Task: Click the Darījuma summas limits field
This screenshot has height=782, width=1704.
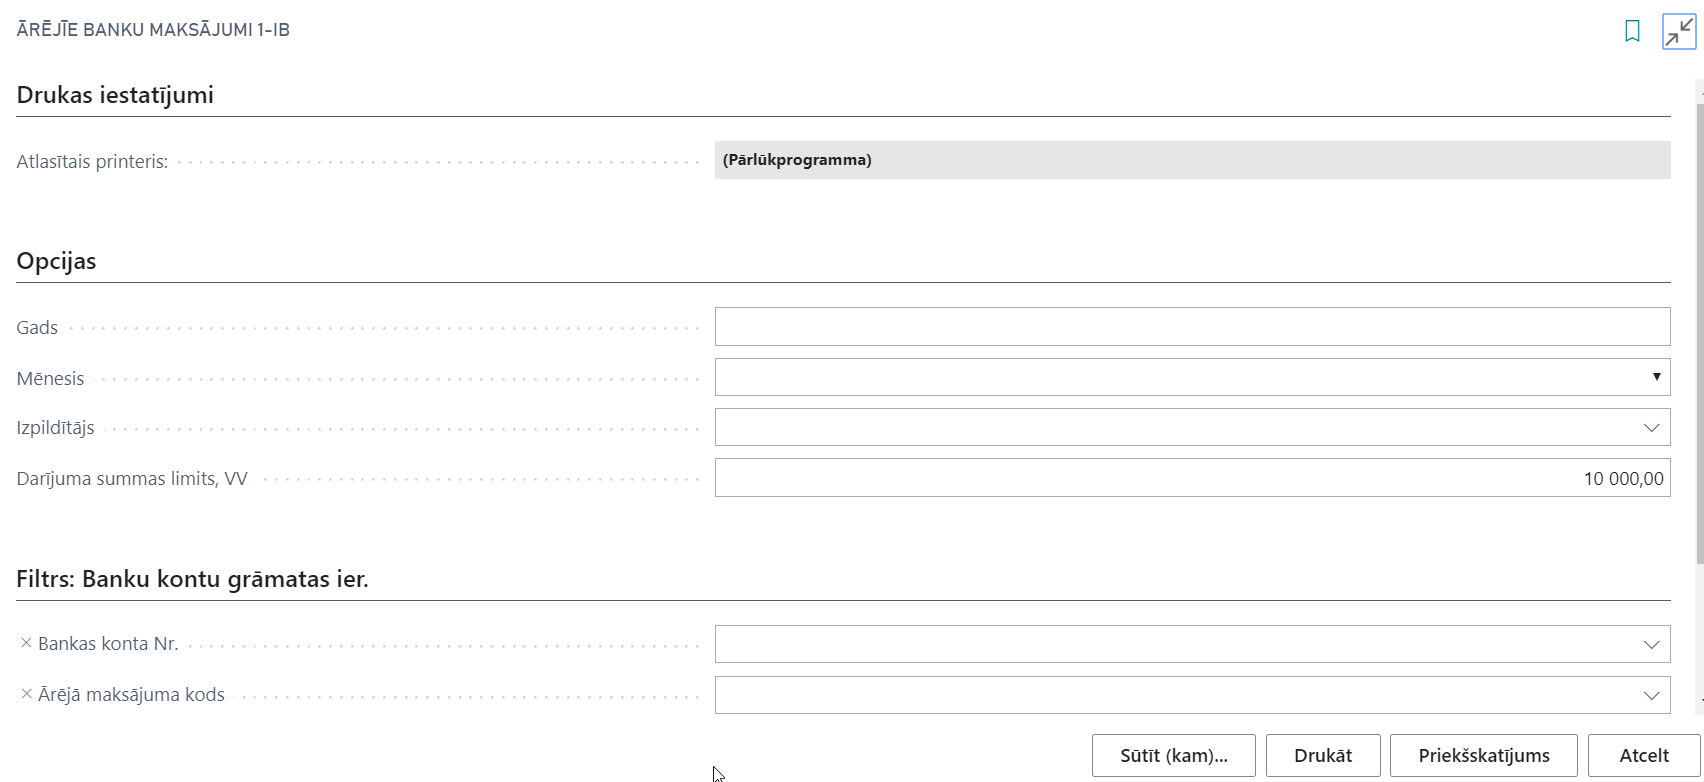Action: click(x=1192, y=478)
